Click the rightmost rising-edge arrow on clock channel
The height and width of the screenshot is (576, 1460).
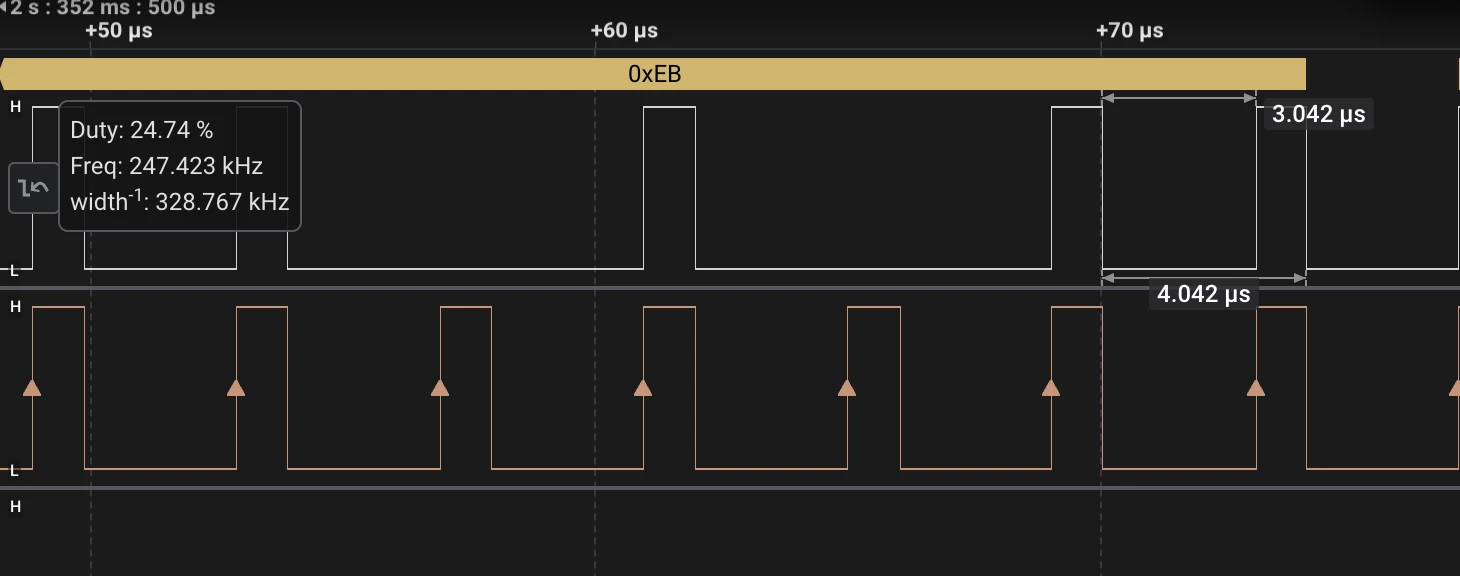[1454, 388]
